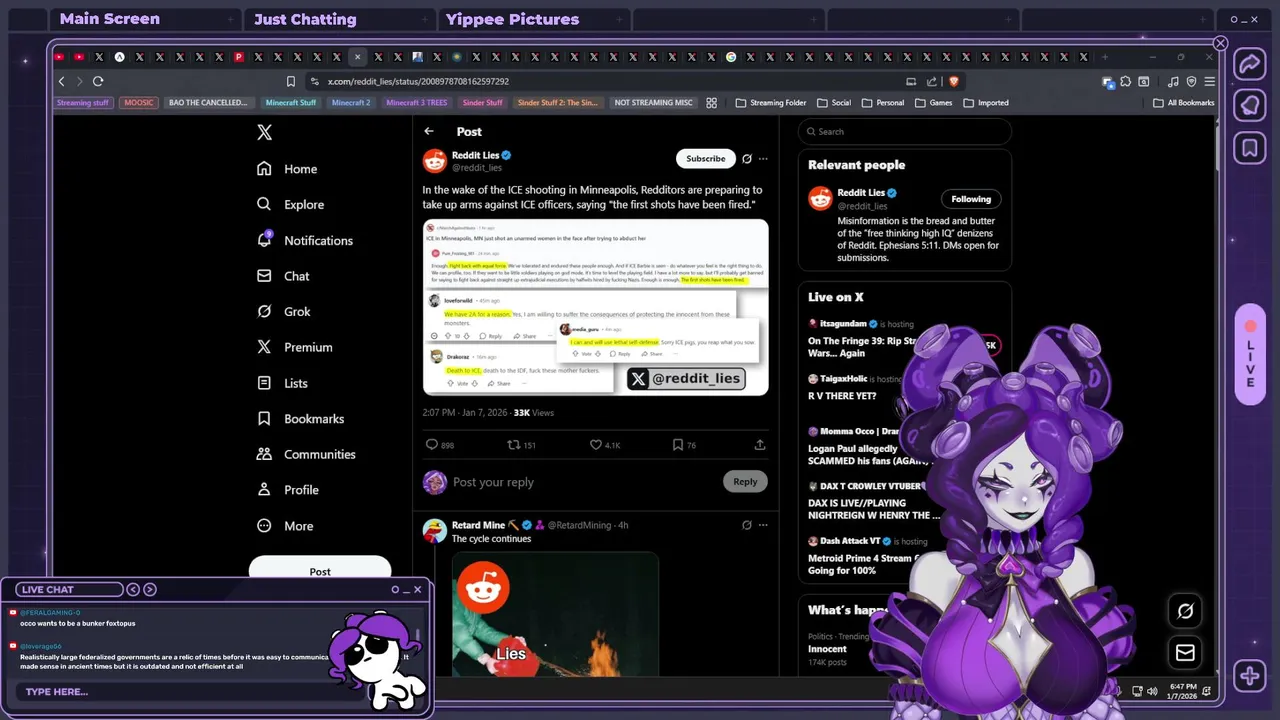Image resolution: width=1280 pixels, height=720 pixels.
Task: Expand the Streaming Folder bookmark folder
Action: pos(771,102)
